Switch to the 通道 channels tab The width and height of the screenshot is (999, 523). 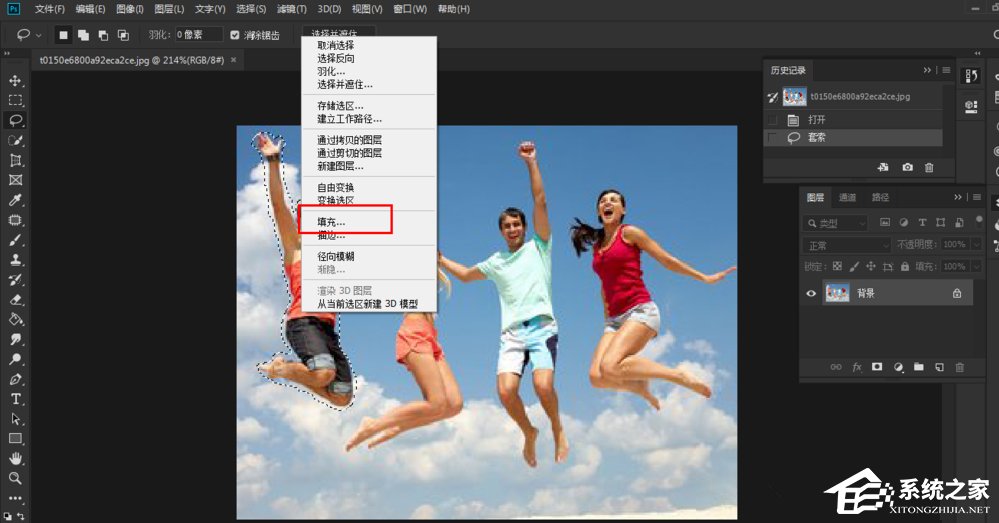pos(847,198)
